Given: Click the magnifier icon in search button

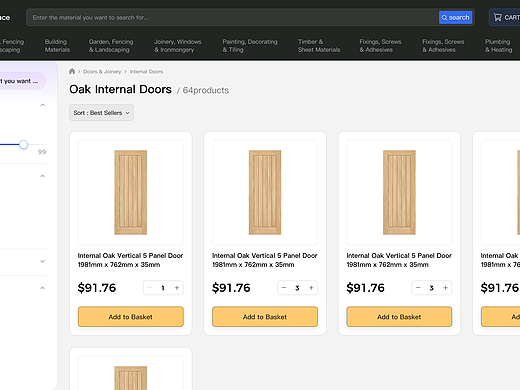Looking at the screenshot, I should [x=444, y=18].
